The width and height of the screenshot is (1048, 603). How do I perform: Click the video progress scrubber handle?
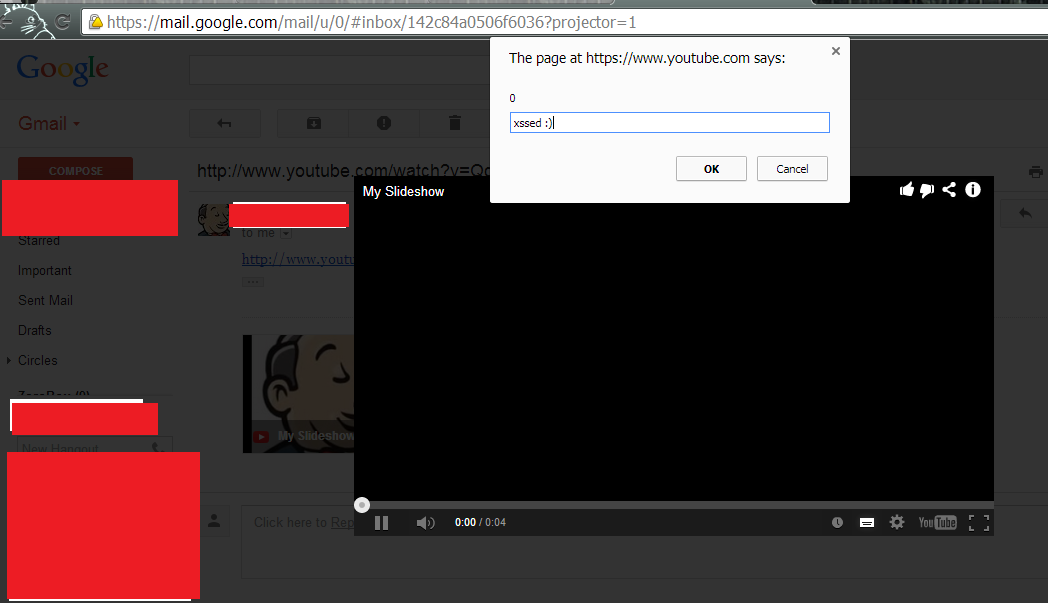click(x=362, y=505)
